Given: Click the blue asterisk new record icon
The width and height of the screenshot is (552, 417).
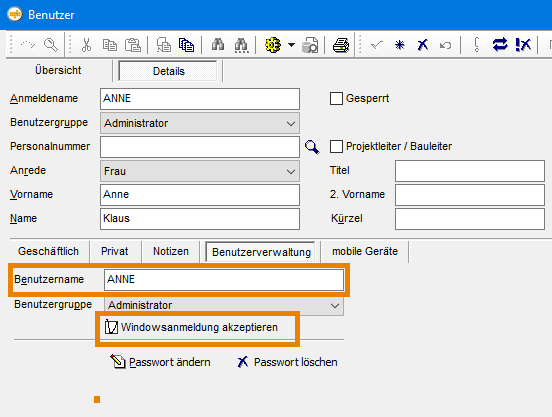Looking at the screenshot, I should (400, 45).
